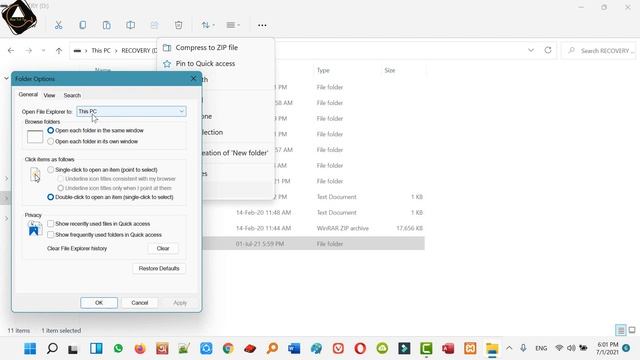Open the Widgets icon on the taskbar
The height and width of the screenshot is (360, 640).
click(x=96, y=349)
